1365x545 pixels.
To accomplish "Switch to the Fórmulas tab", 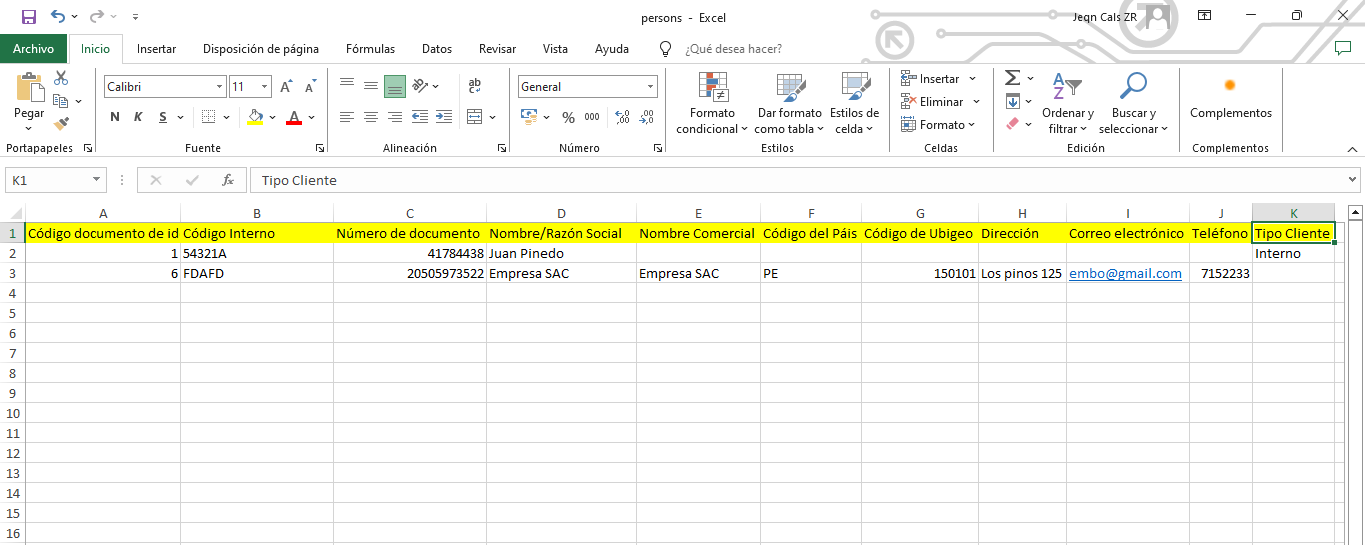I will [370, 49].
